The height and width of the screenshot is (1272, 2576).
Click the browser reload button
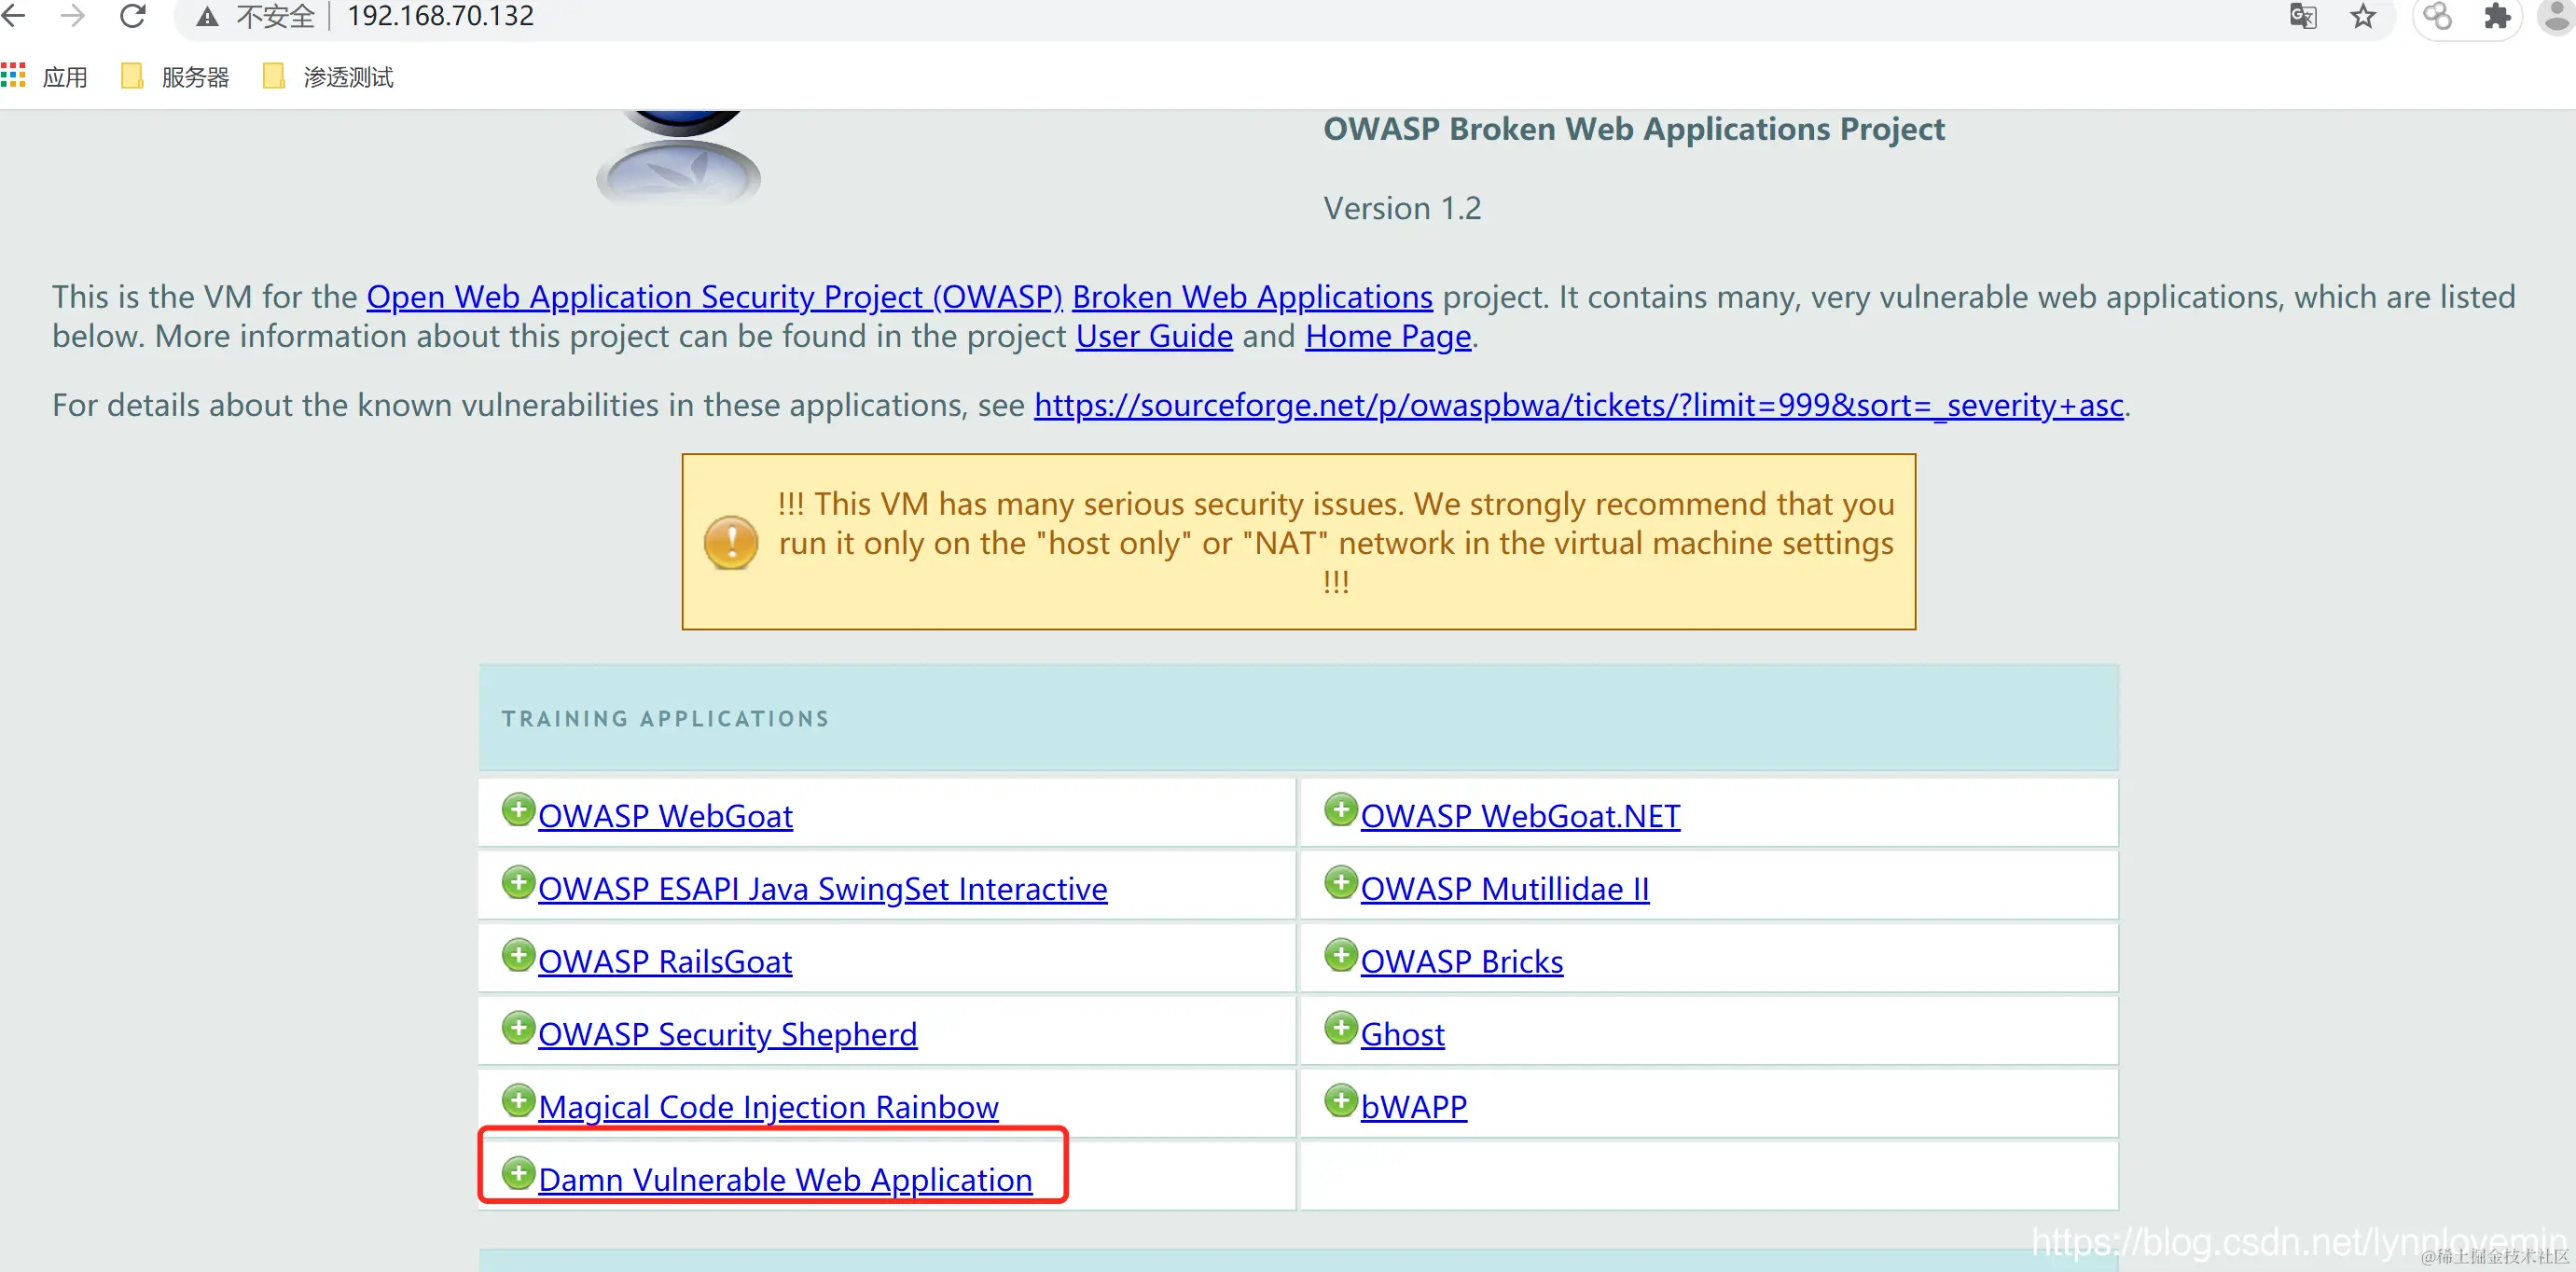click(x=133, y=16)
